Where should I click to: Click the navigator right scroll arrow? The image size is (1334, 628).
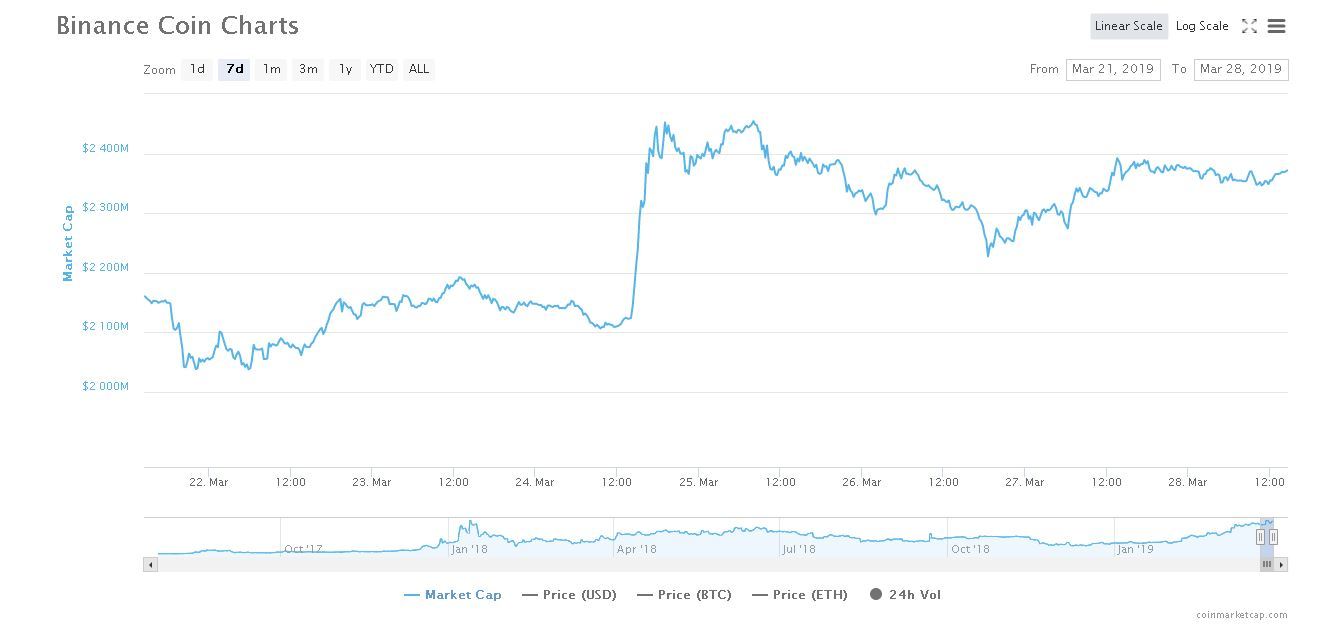coord(1282,565)
